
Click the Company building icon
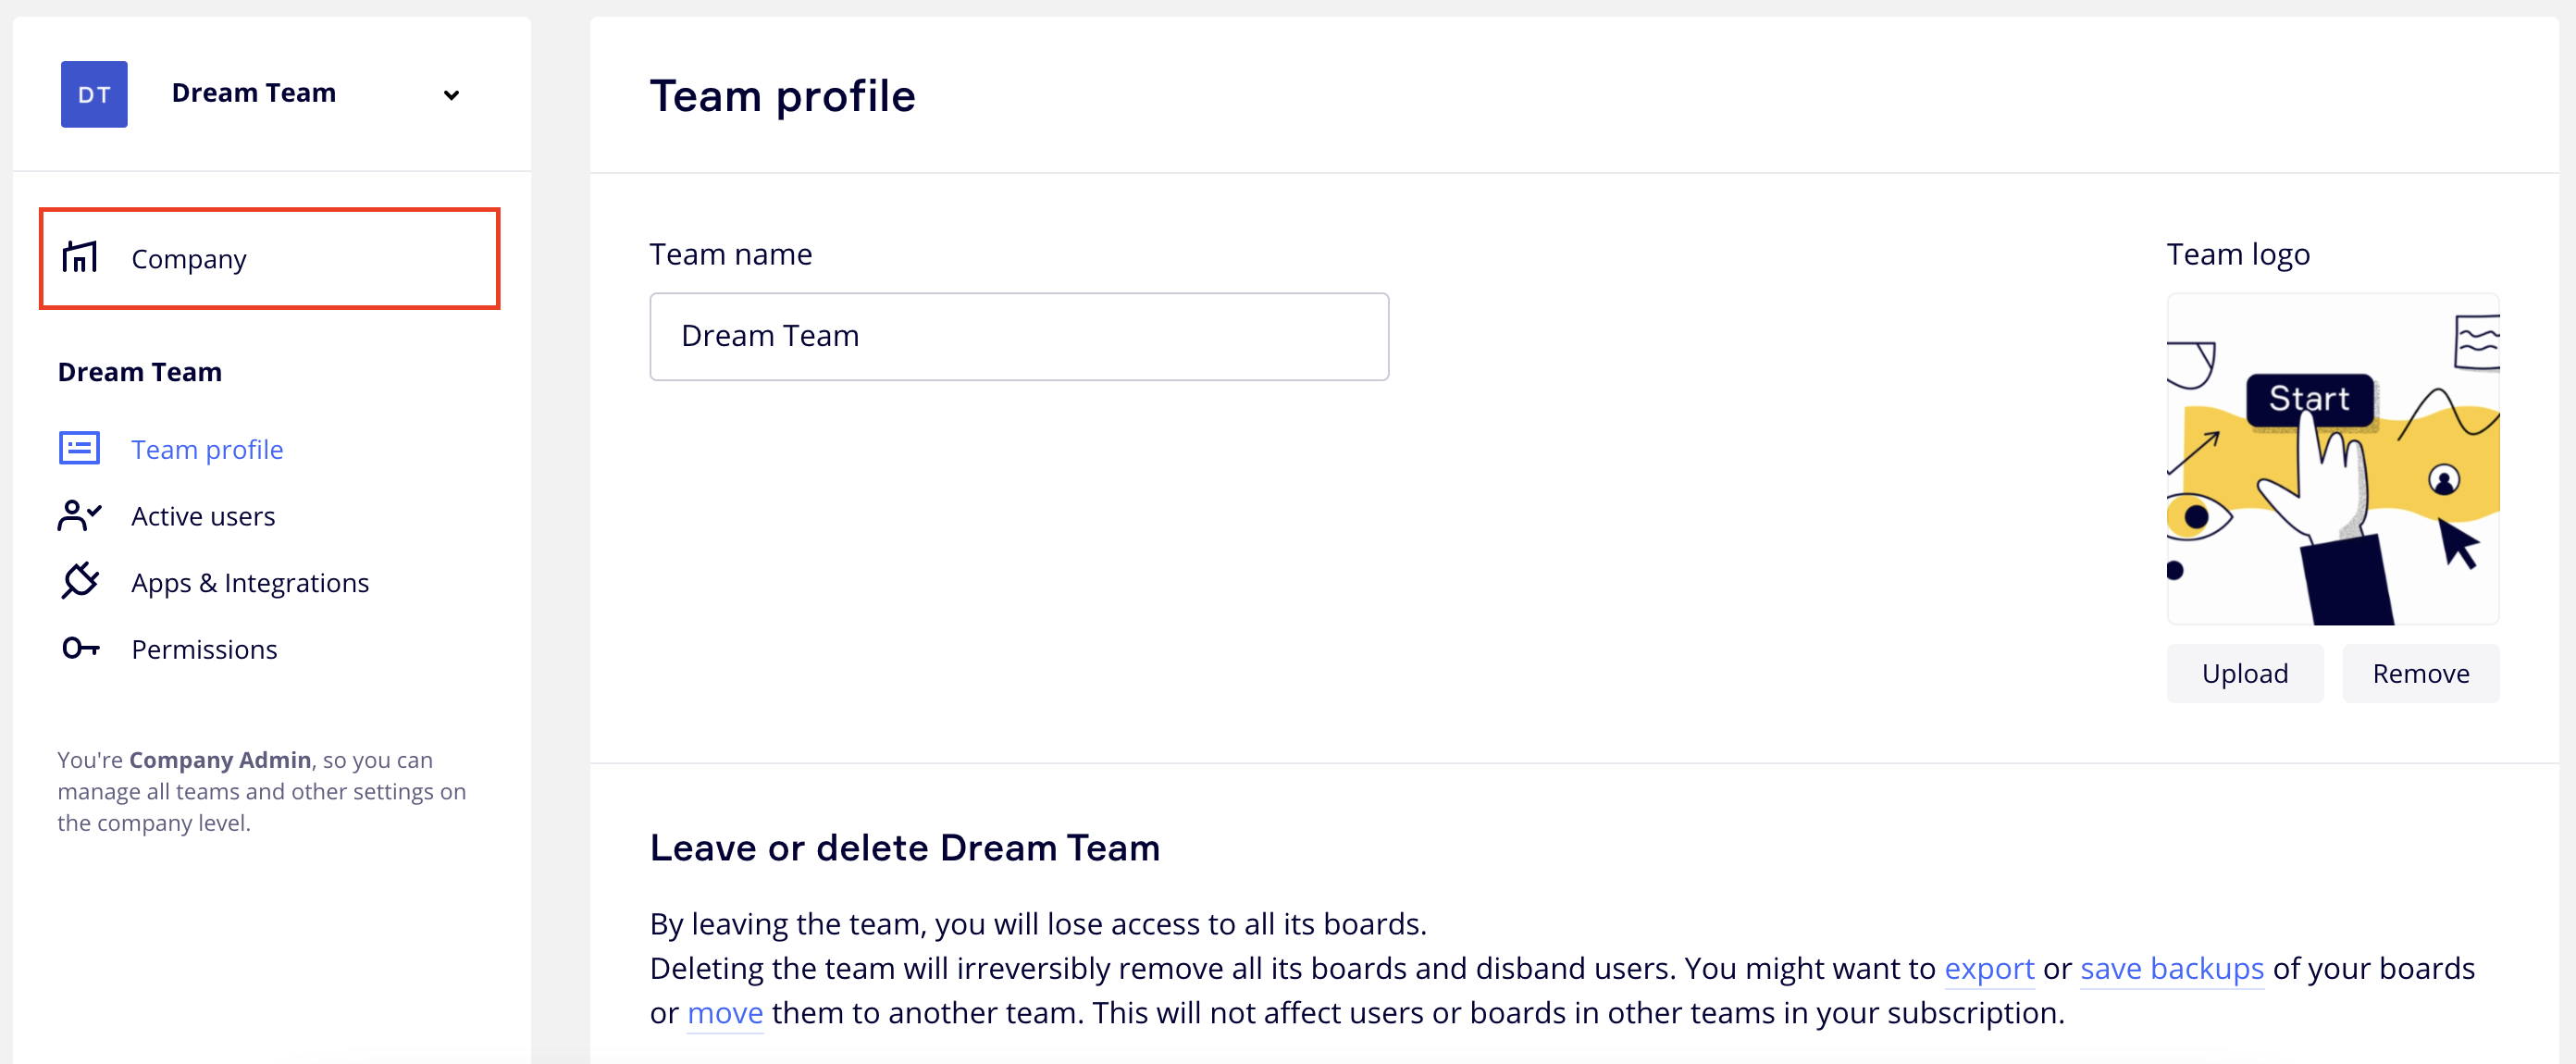point(80,258)
